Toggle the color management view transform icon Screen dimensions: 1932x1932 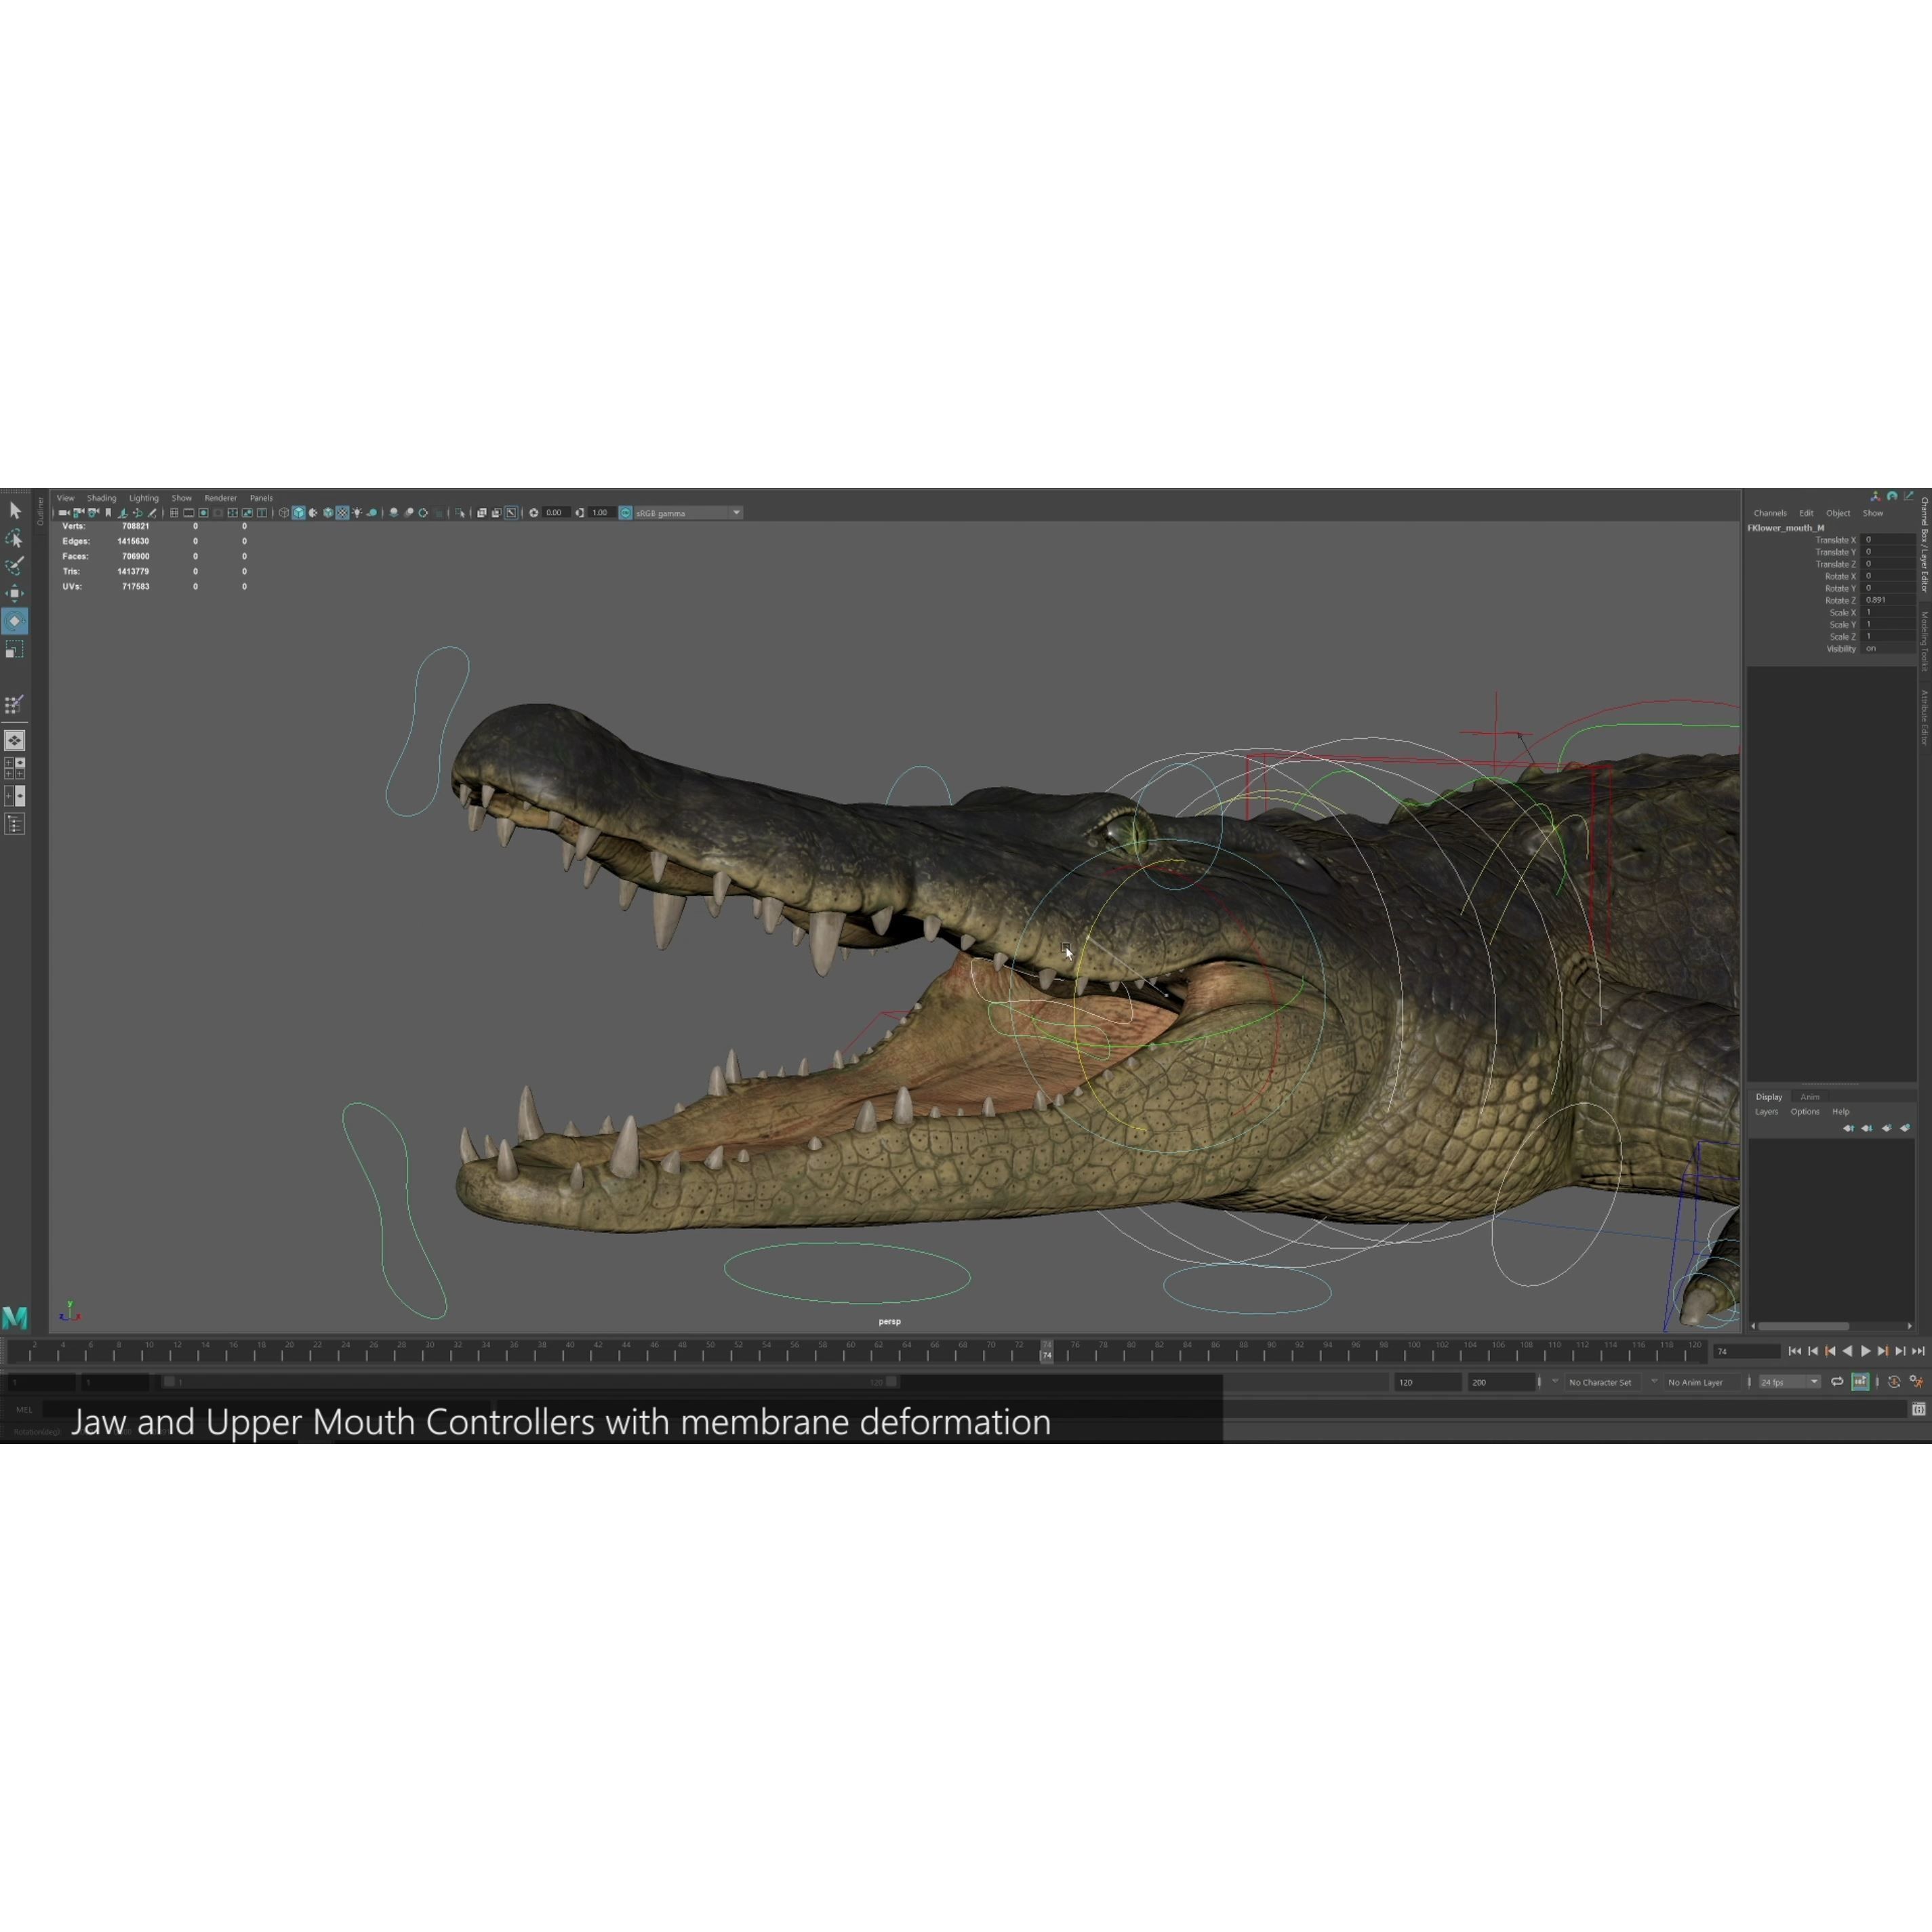[626, 513]
